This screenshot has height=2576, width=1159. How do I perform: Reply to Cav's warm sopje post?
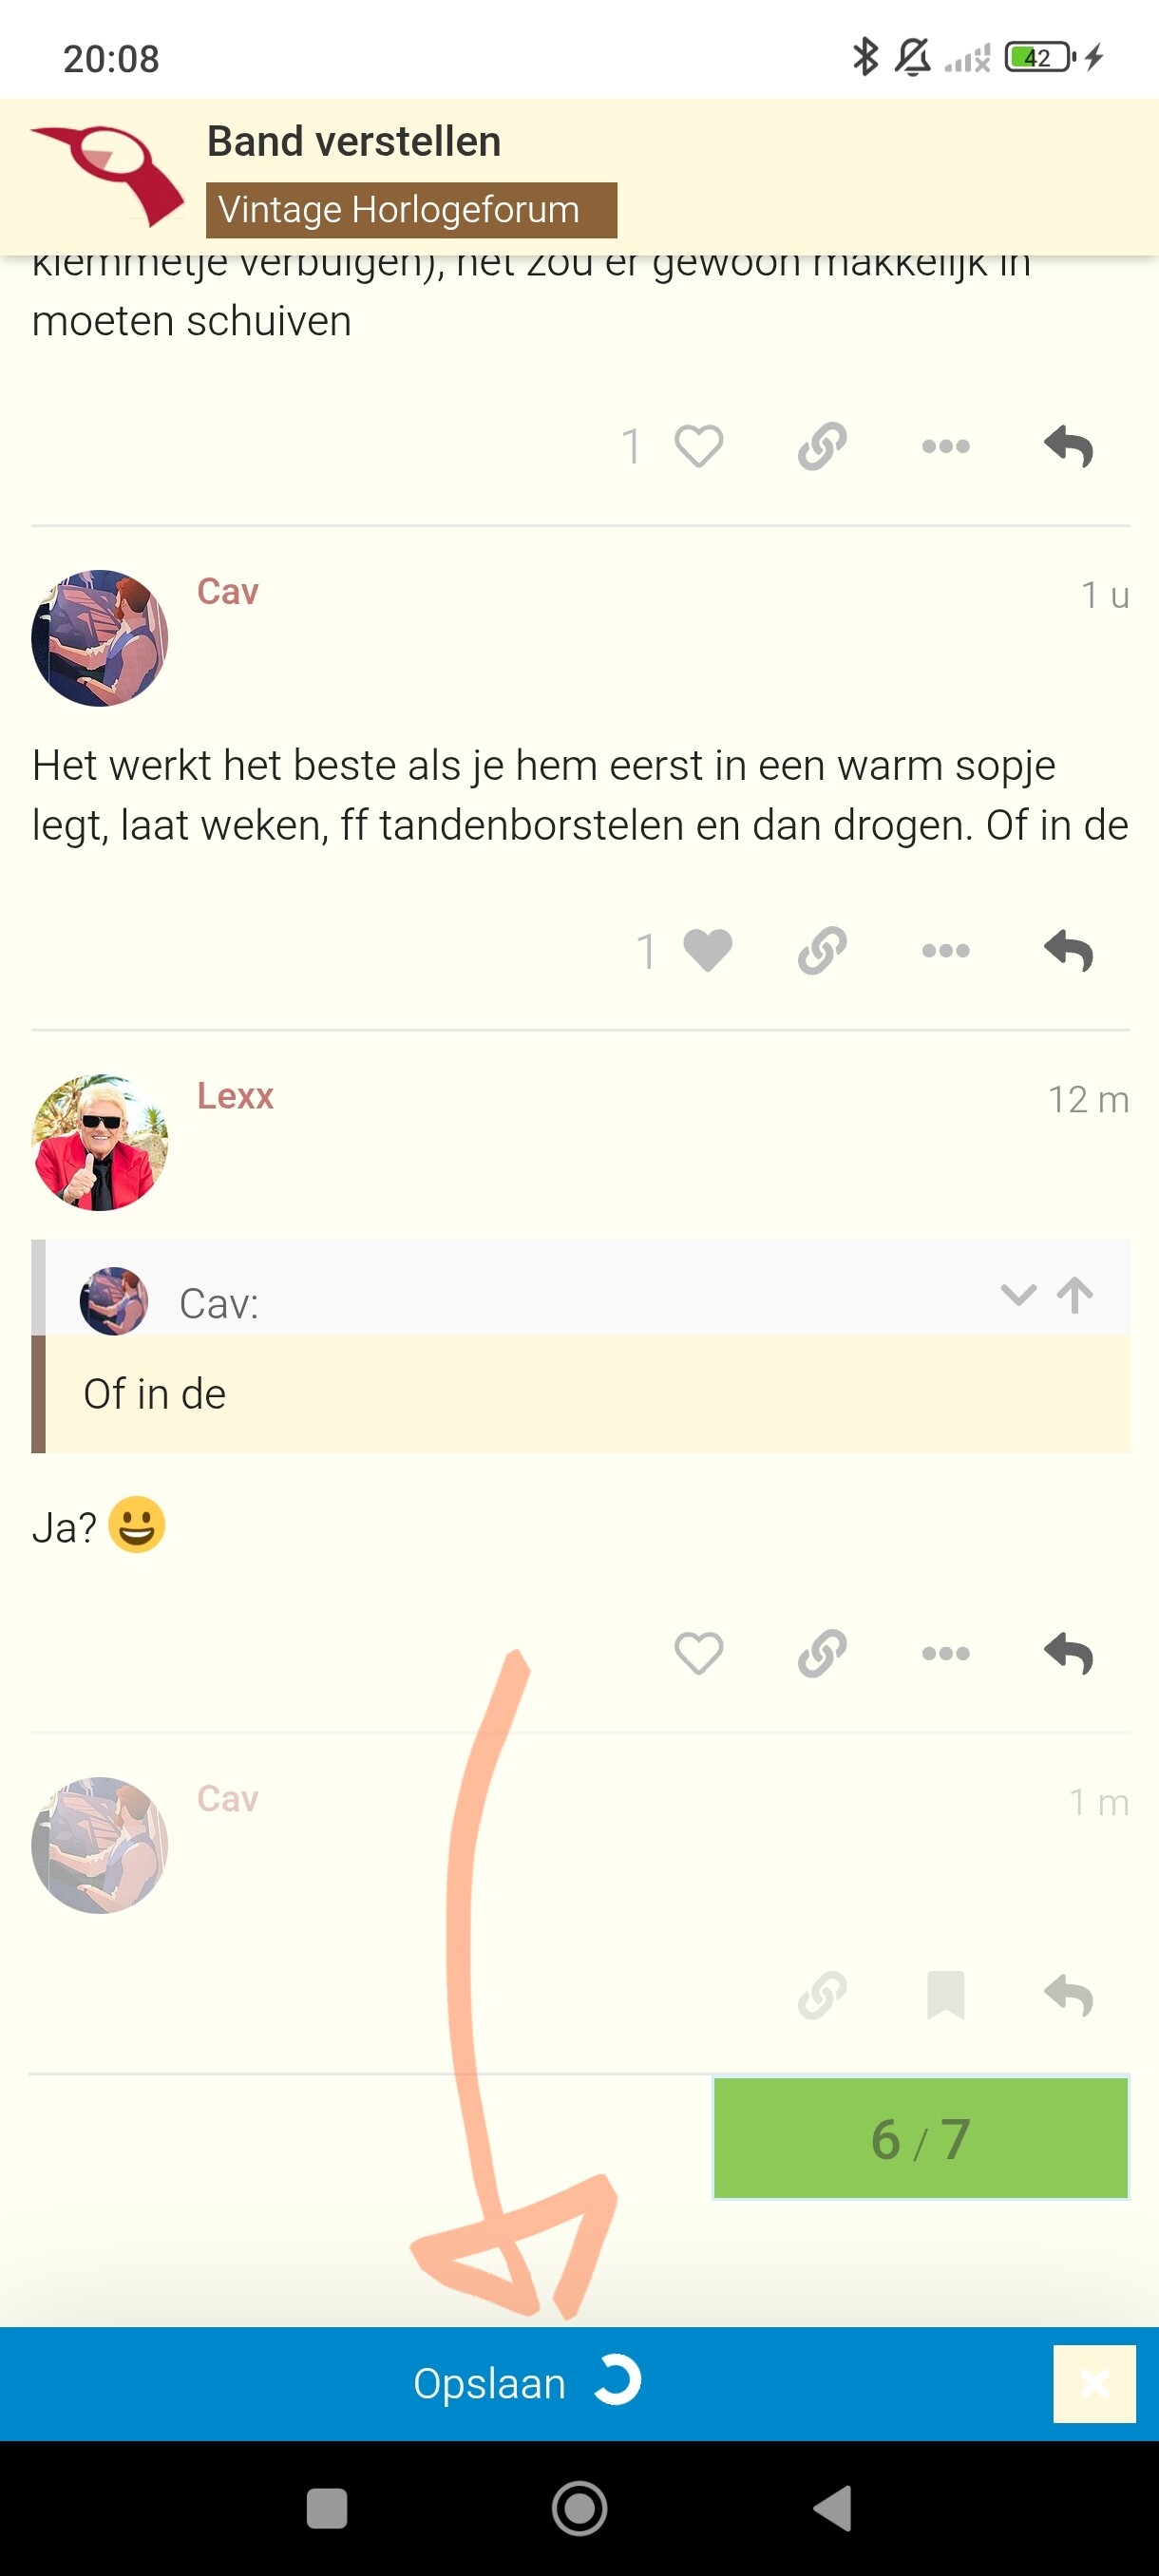click(x=1068, y=950)
